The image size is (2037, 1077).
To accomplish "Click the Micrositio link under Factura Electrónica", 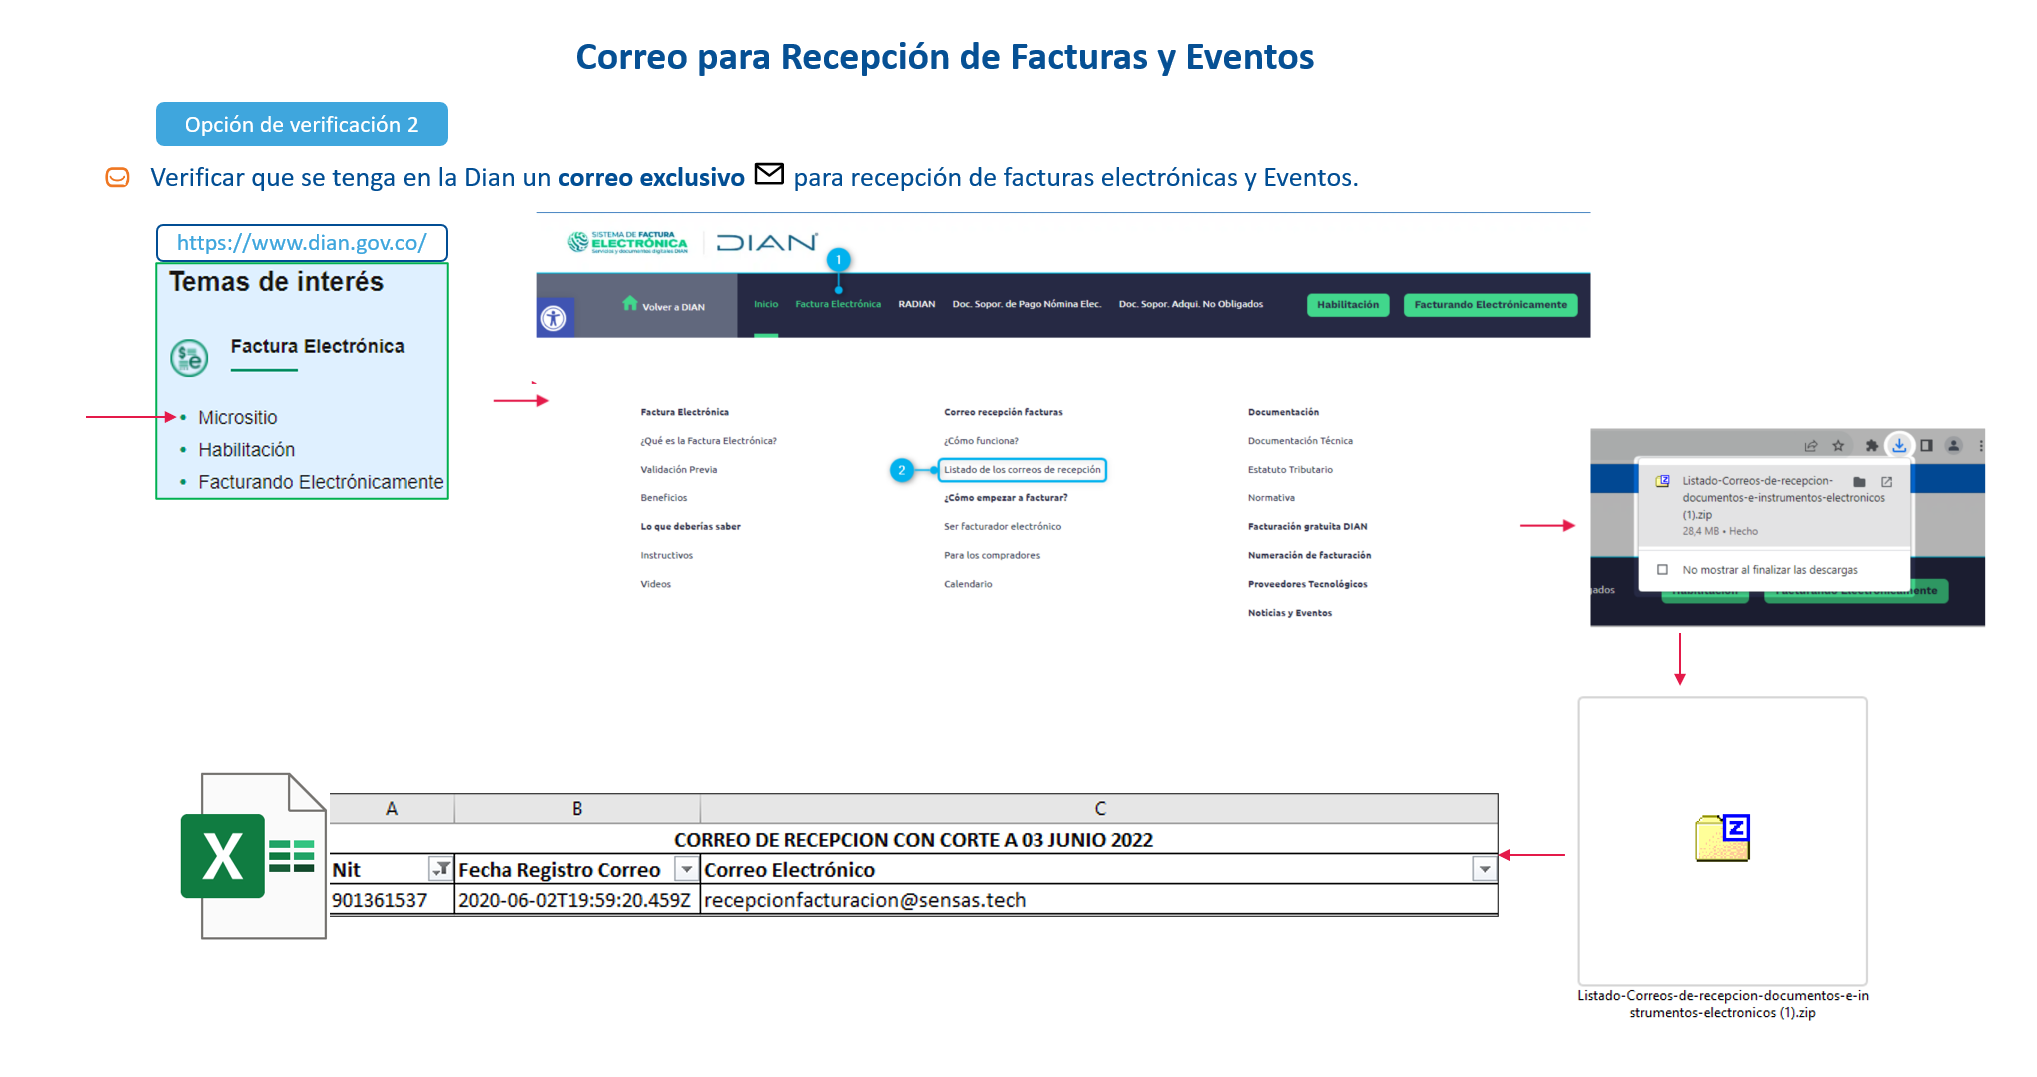I will coord(237,418).
